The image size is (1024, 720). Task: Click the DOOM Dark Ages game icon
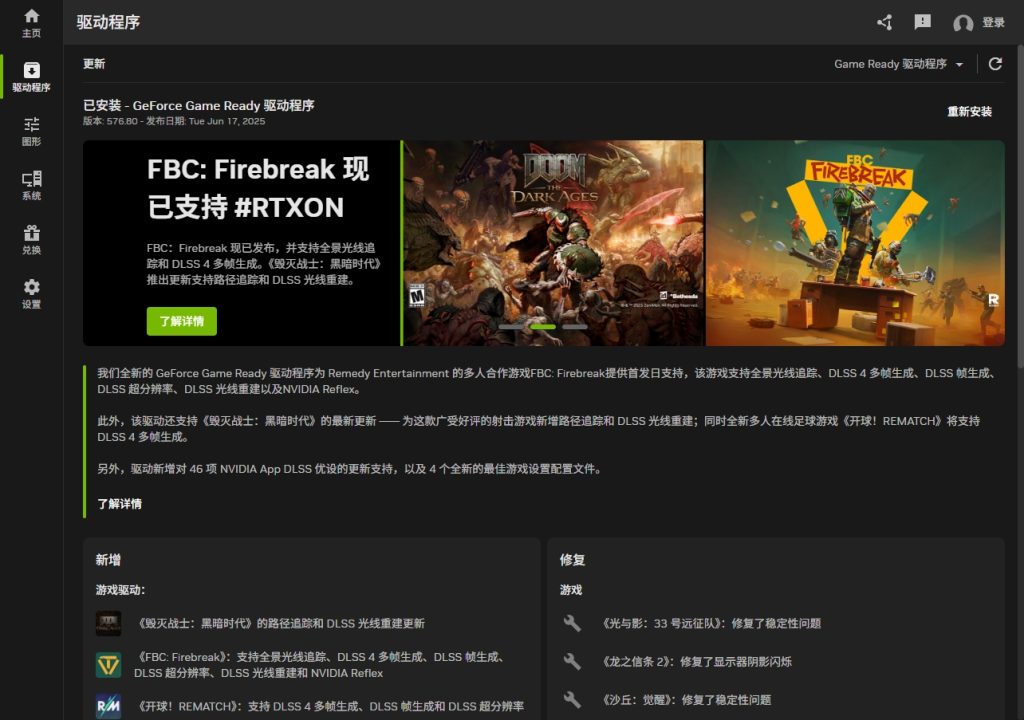click(108, 623)
